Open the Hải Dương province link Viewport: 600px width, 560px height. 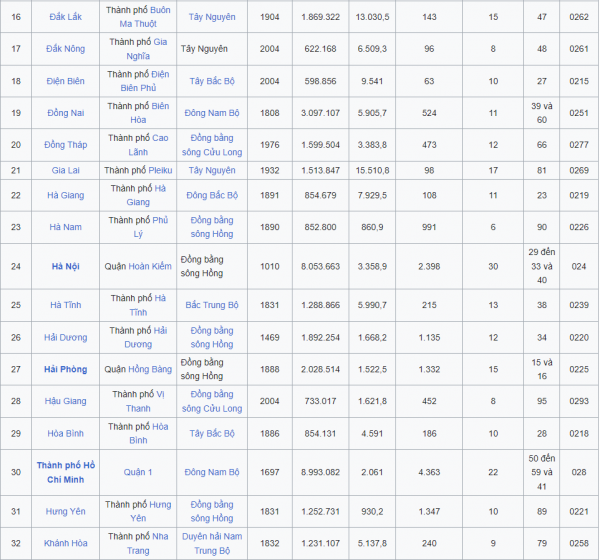pos(65,338)
